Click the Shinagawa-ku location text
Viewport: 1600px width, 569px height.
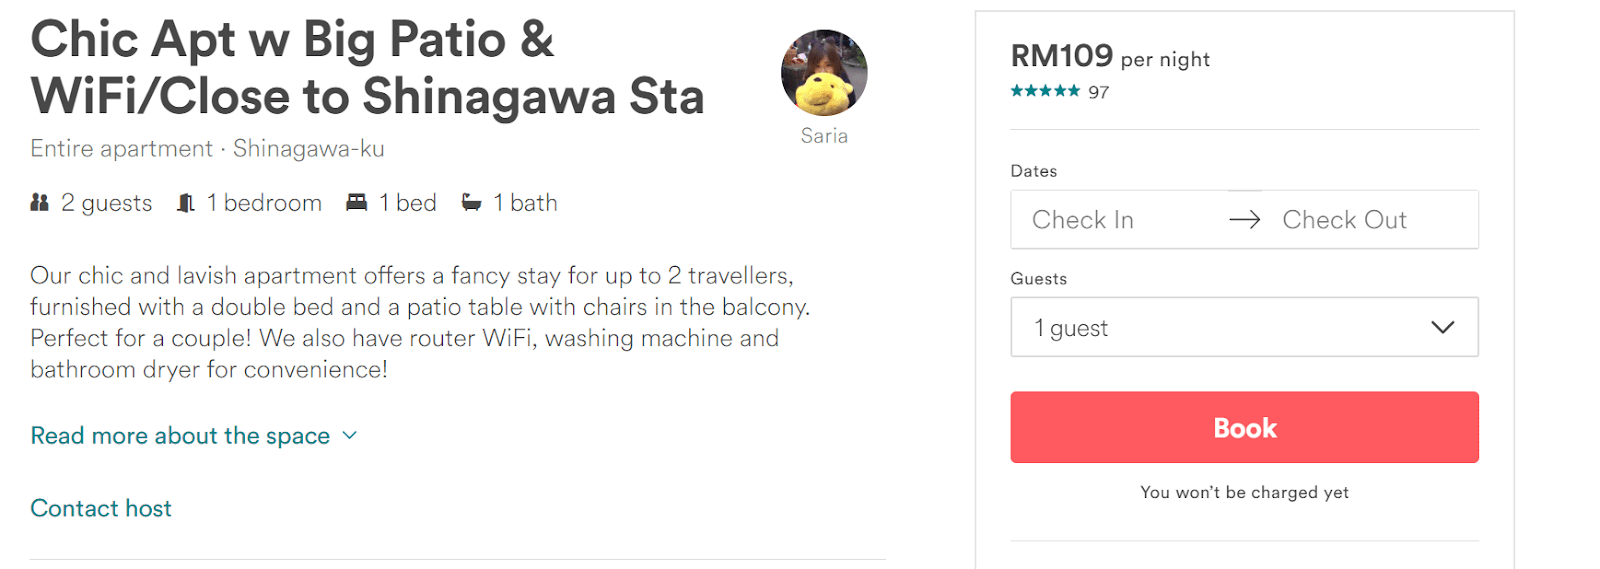click(308, 149)
